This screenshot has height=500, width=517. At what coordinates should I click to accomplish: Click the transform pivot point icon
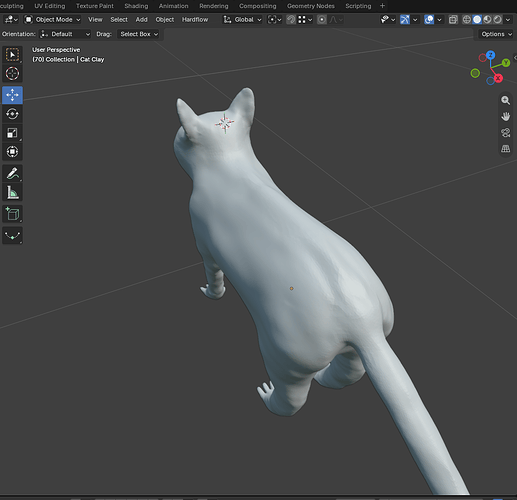[x=274, y=20]
